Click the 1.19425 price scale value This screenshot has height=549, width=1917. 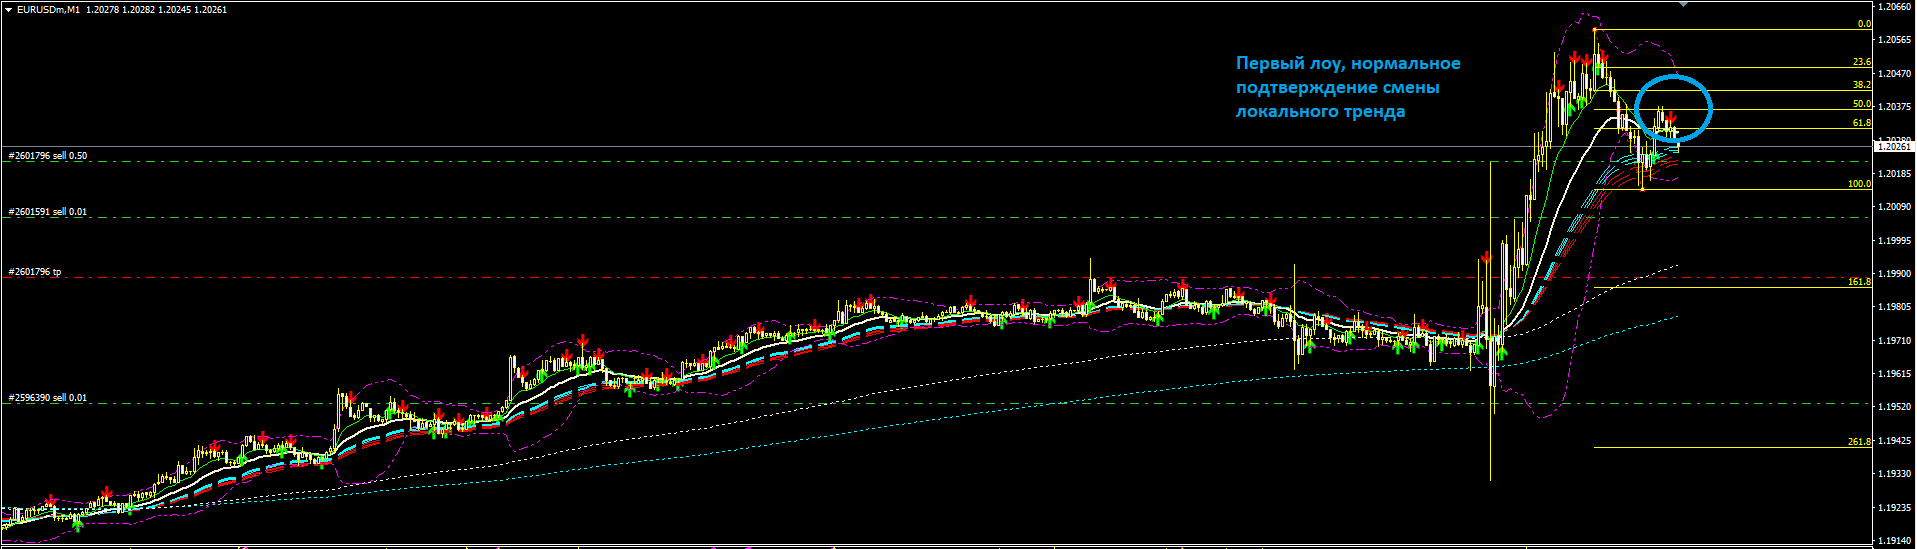1896,441
